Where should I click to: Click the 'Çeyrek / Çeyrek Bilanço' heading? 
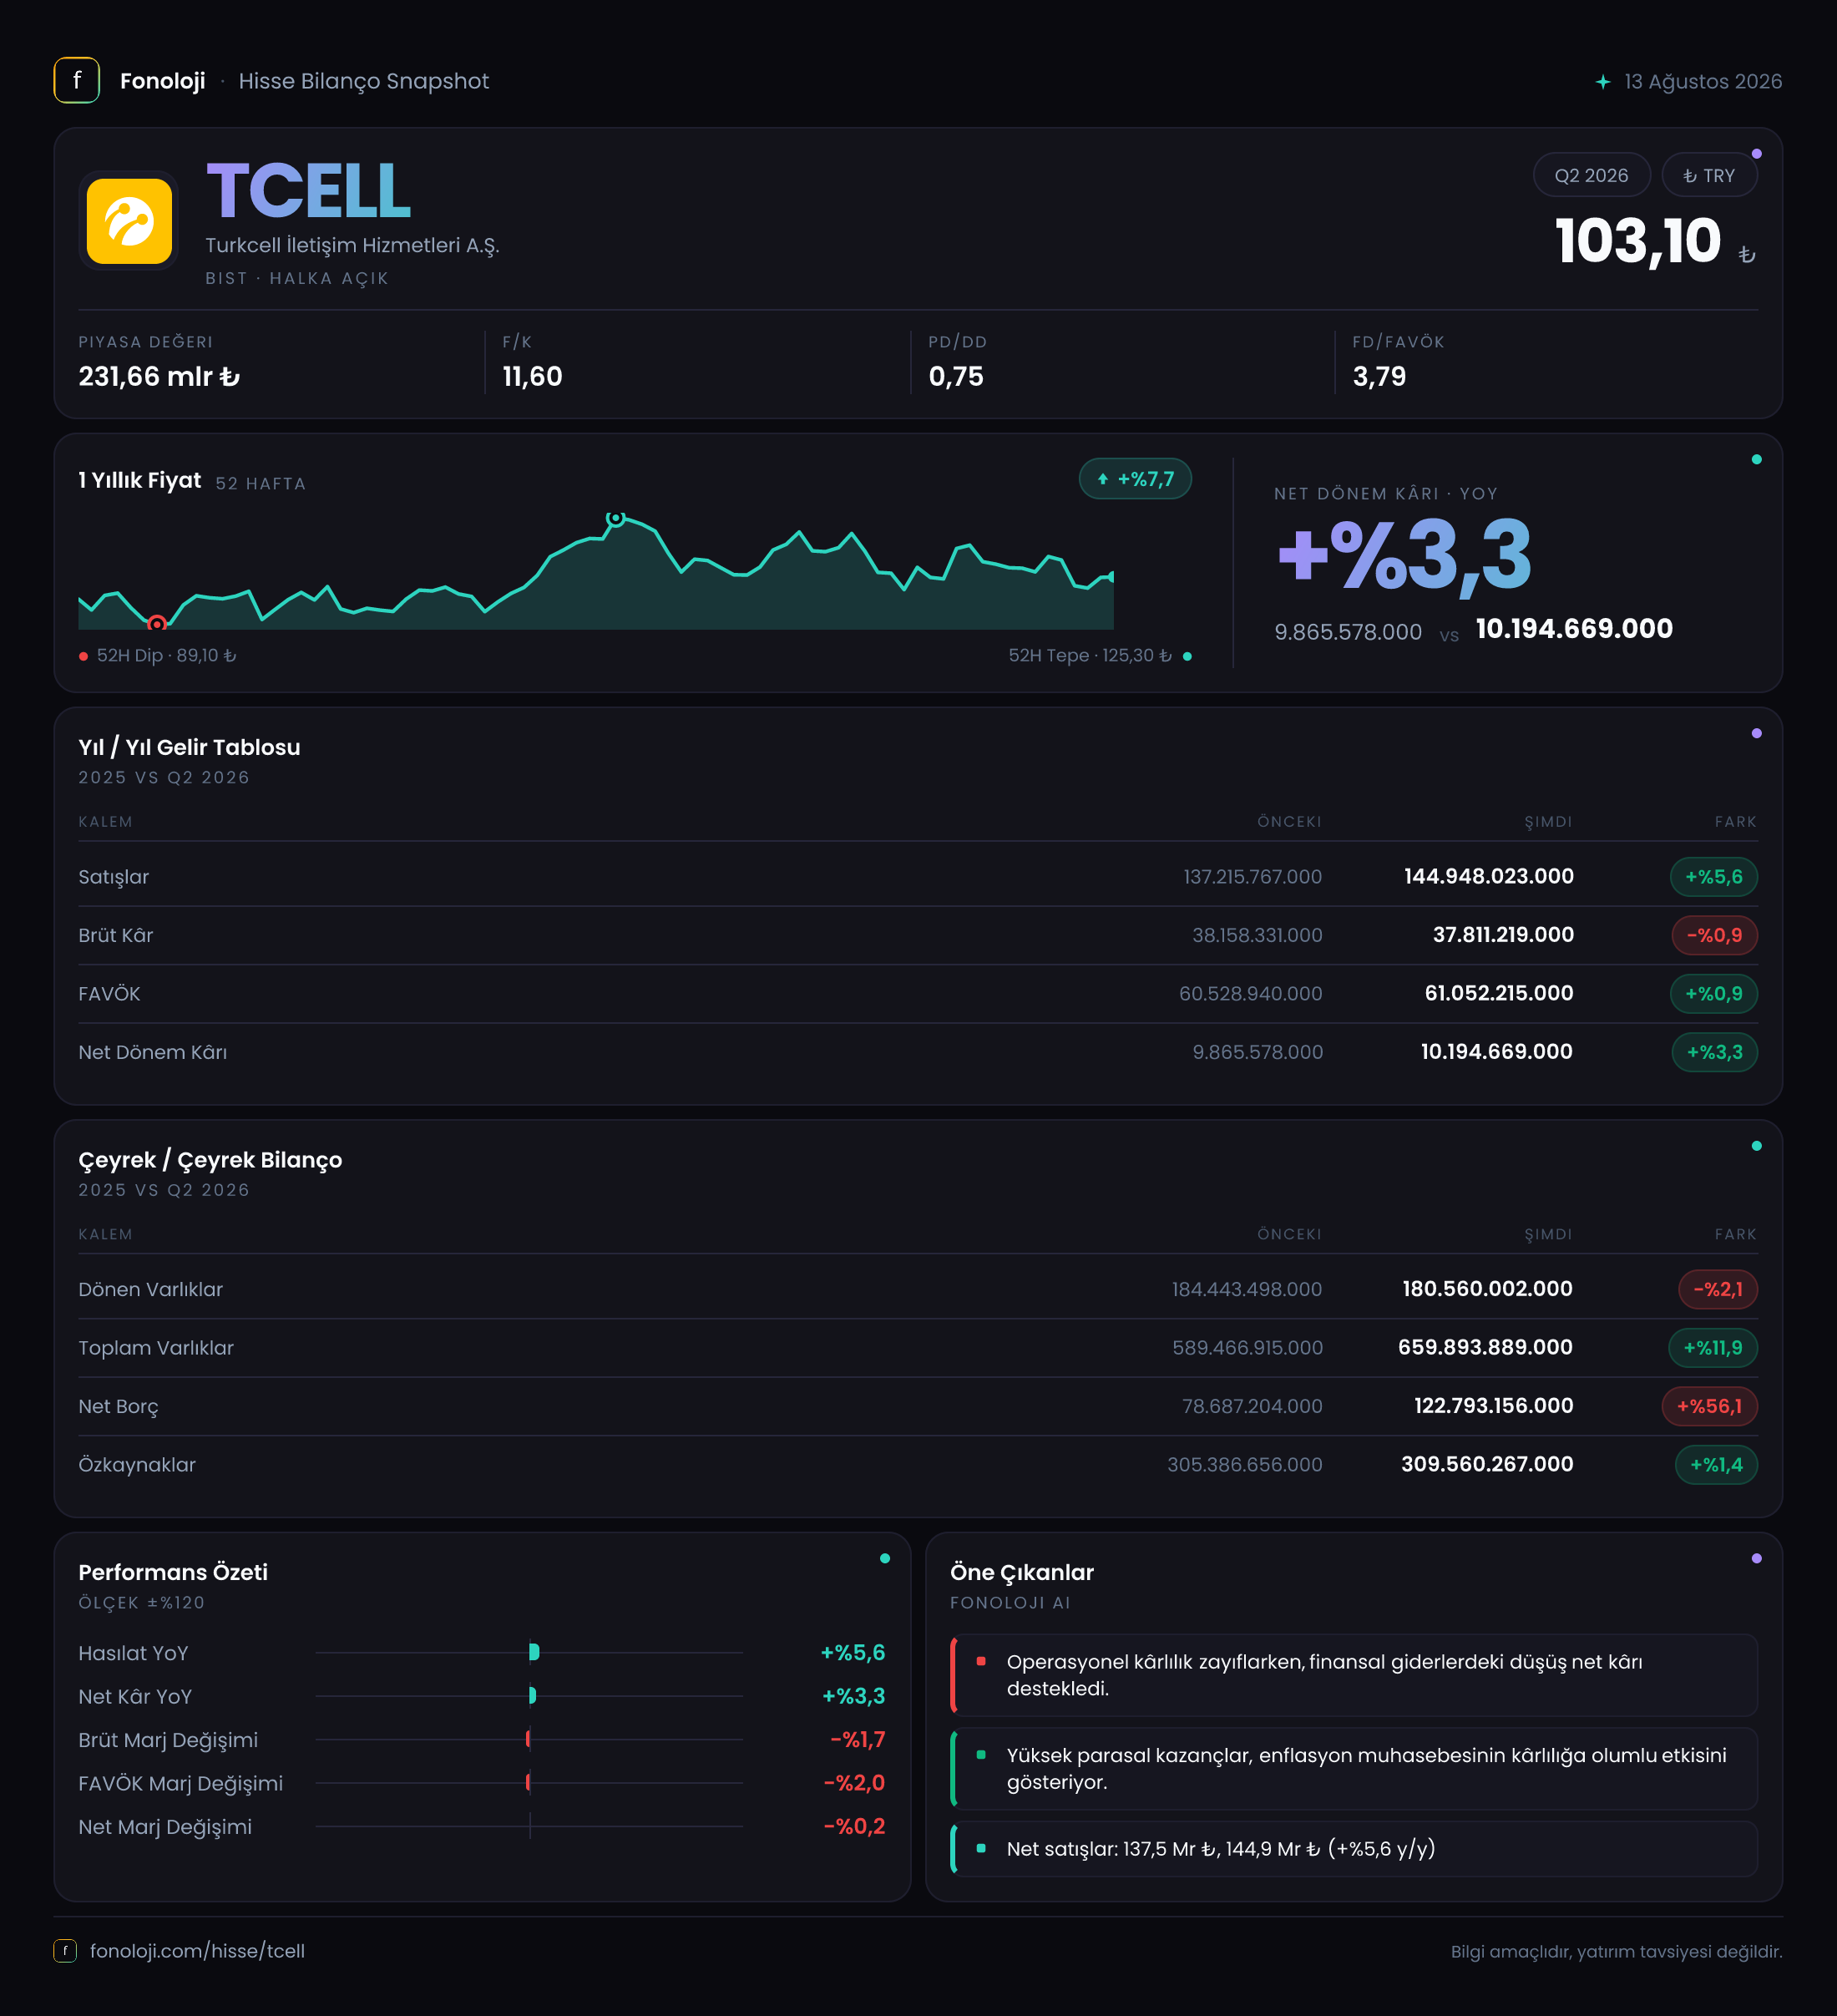coord(210,1160)
